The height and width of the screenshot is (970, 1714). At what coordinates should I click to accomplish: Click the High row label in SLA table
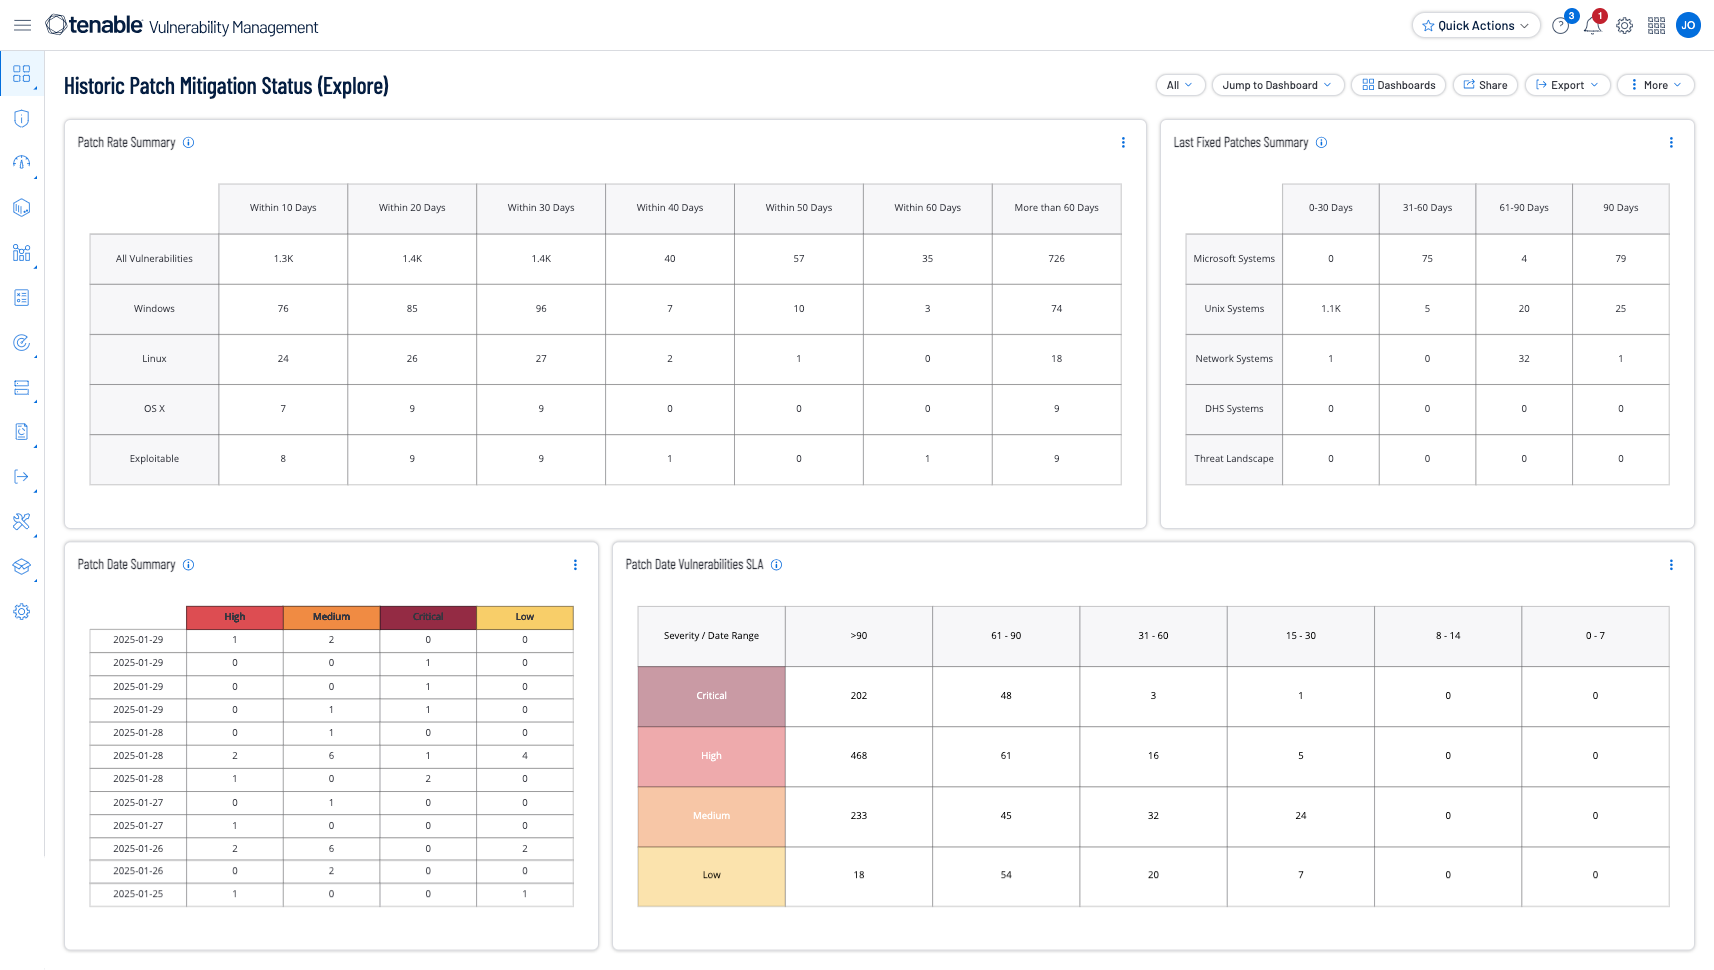point(711,756)
